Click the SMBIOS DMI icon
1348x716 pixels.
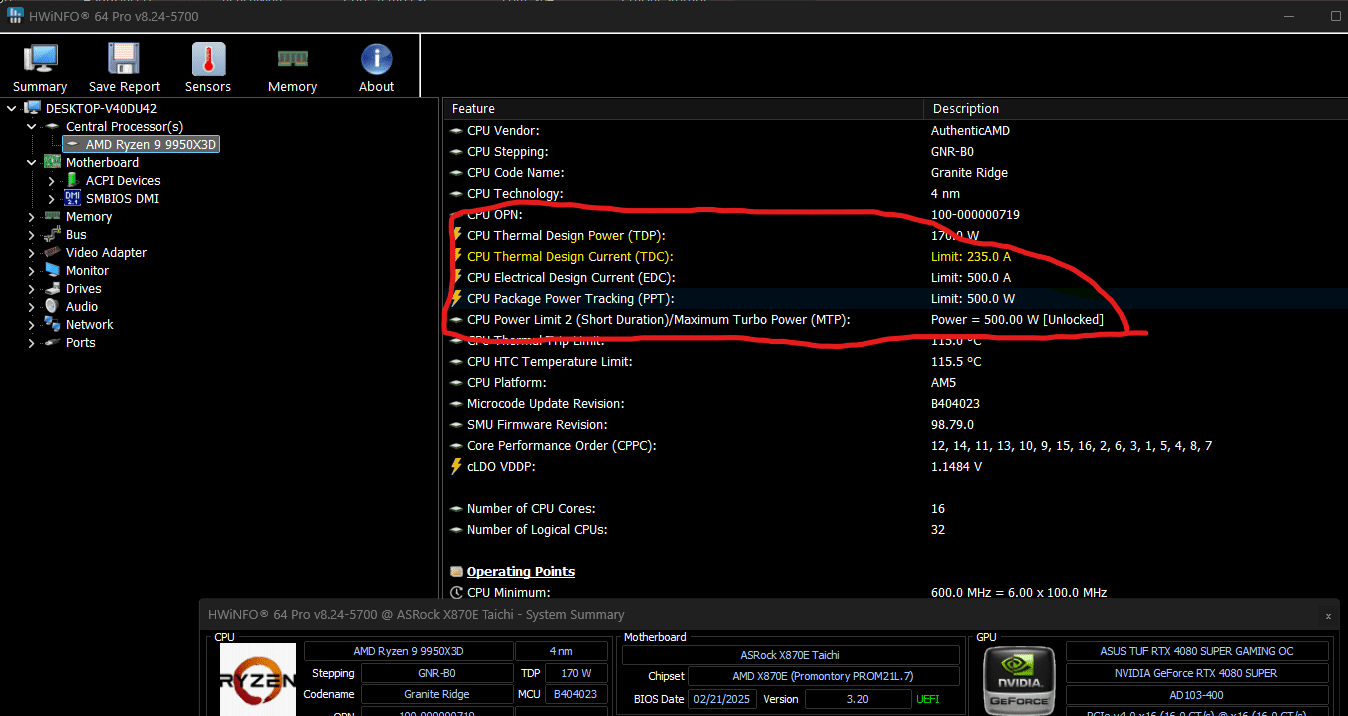pos(72,198)
